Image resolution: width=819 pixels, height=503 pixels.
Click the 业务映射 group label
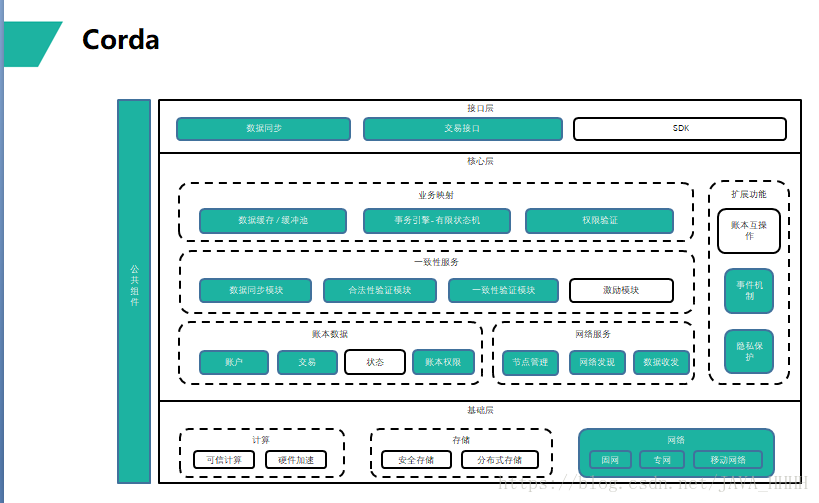coord(436,195)
